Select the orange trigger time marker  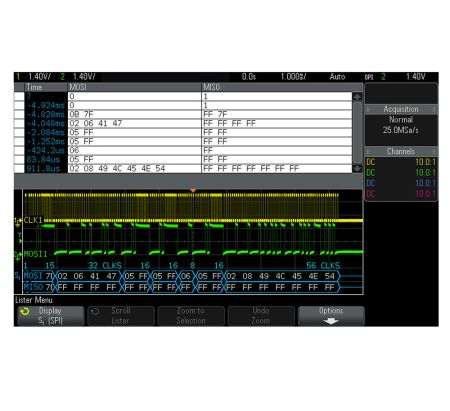tap(193, 190)
